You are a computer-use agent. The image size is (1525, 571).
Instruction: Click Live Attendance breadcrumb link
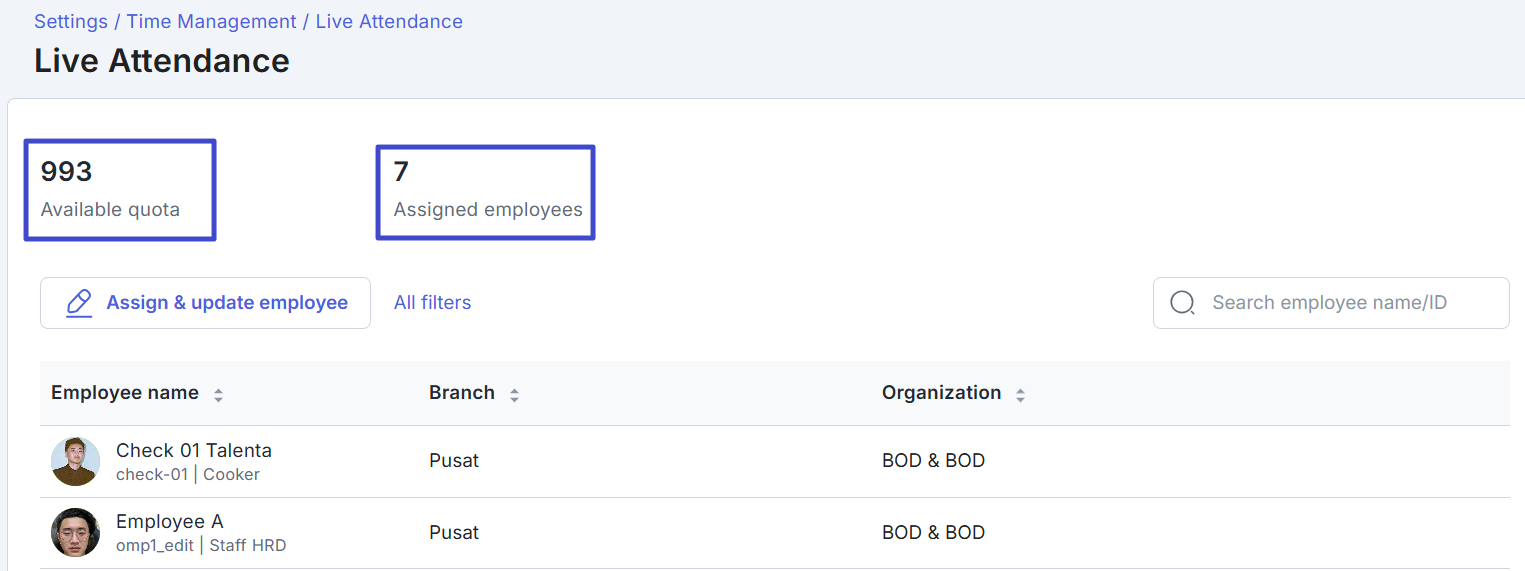[389, 21]
